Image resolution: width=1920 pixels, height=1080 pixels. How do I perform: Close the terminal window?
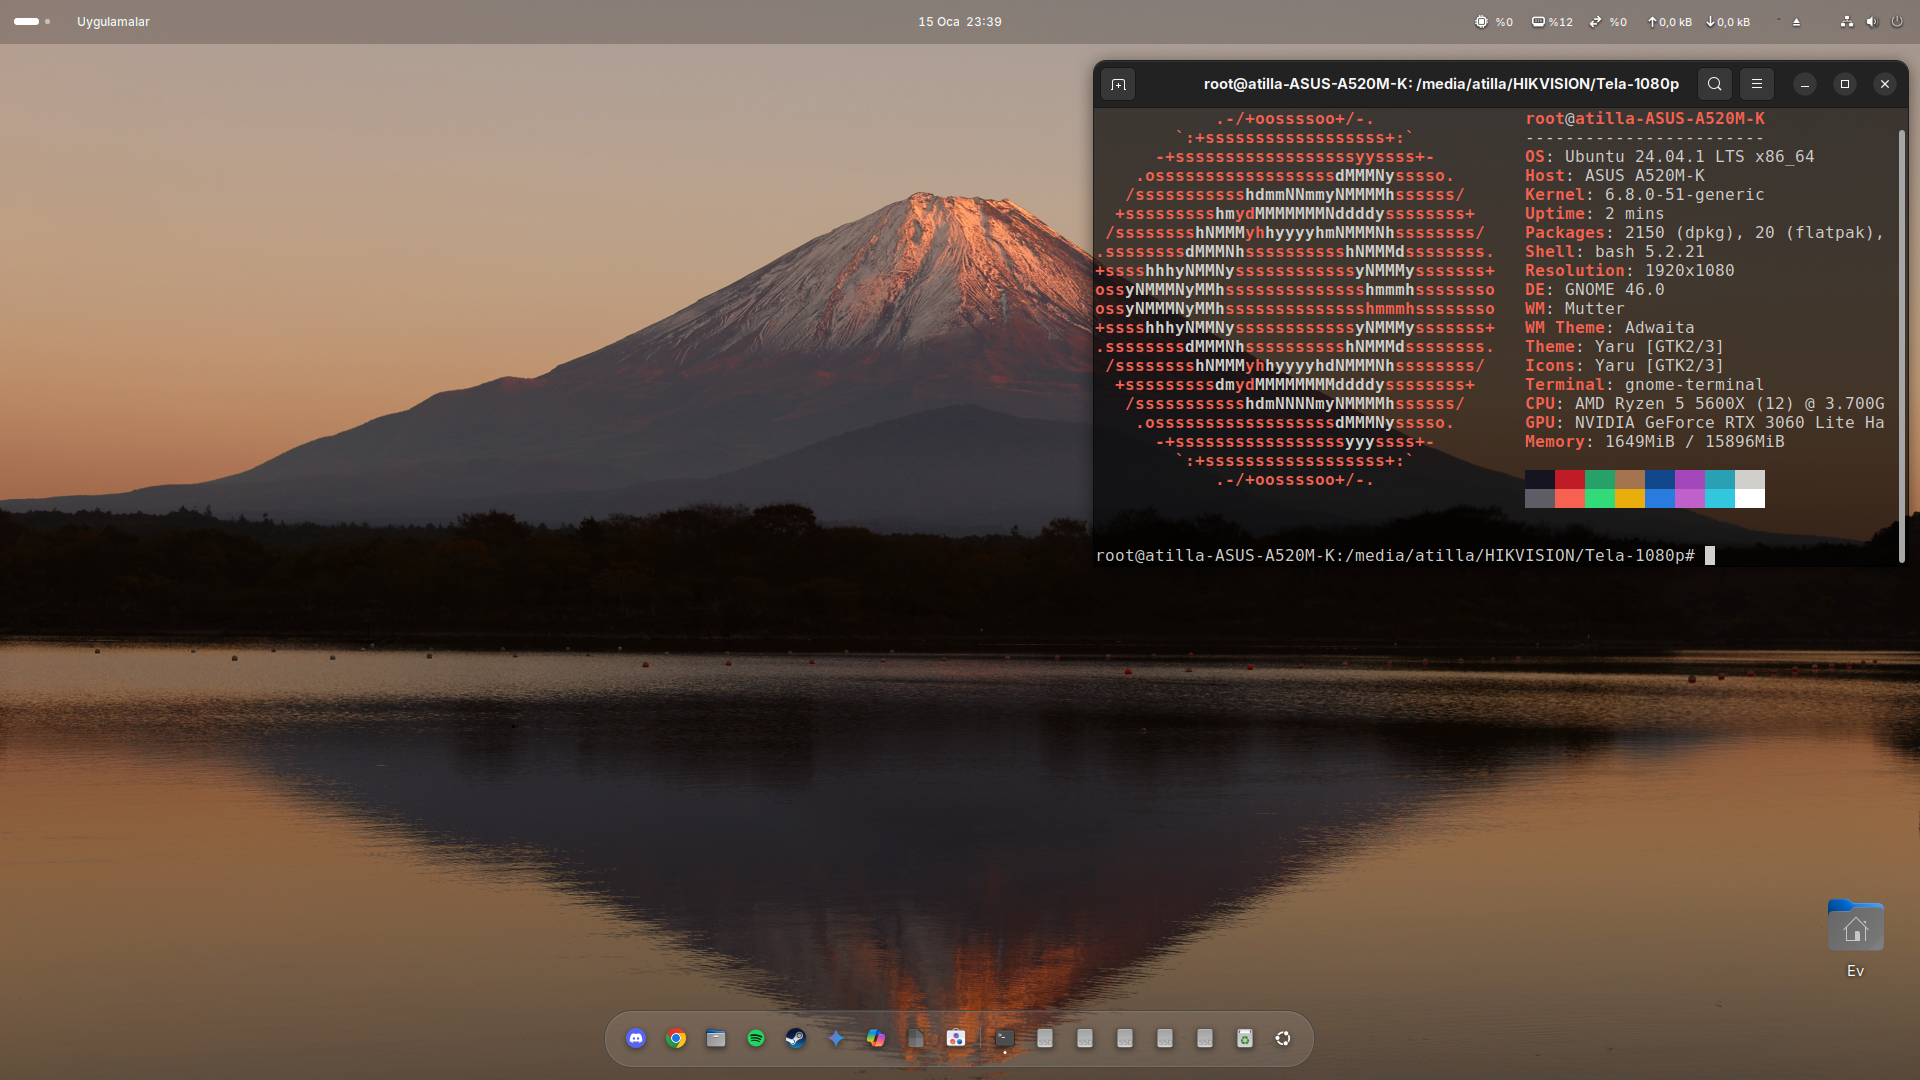pos(1885,84)
